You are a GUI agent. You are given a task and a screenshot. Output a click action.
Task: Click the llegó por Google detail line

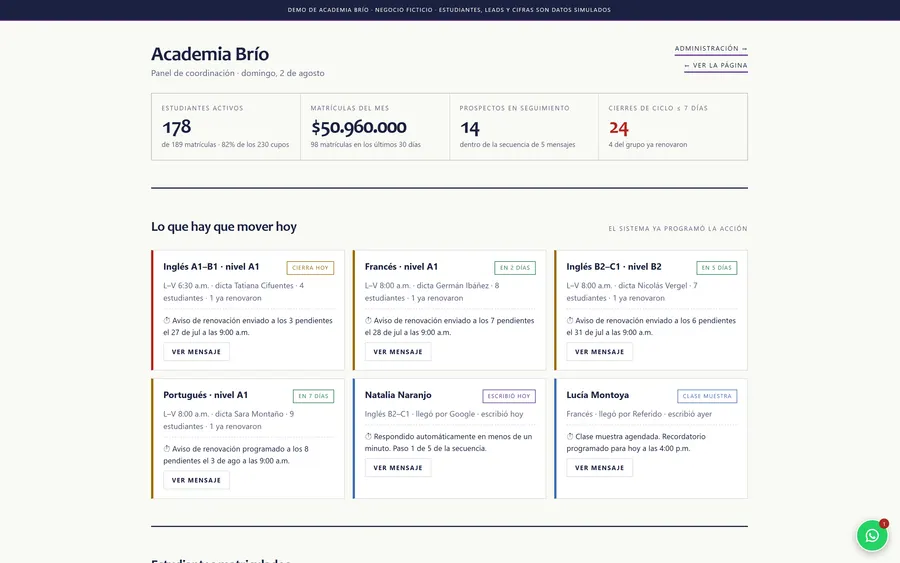point(444,414)
